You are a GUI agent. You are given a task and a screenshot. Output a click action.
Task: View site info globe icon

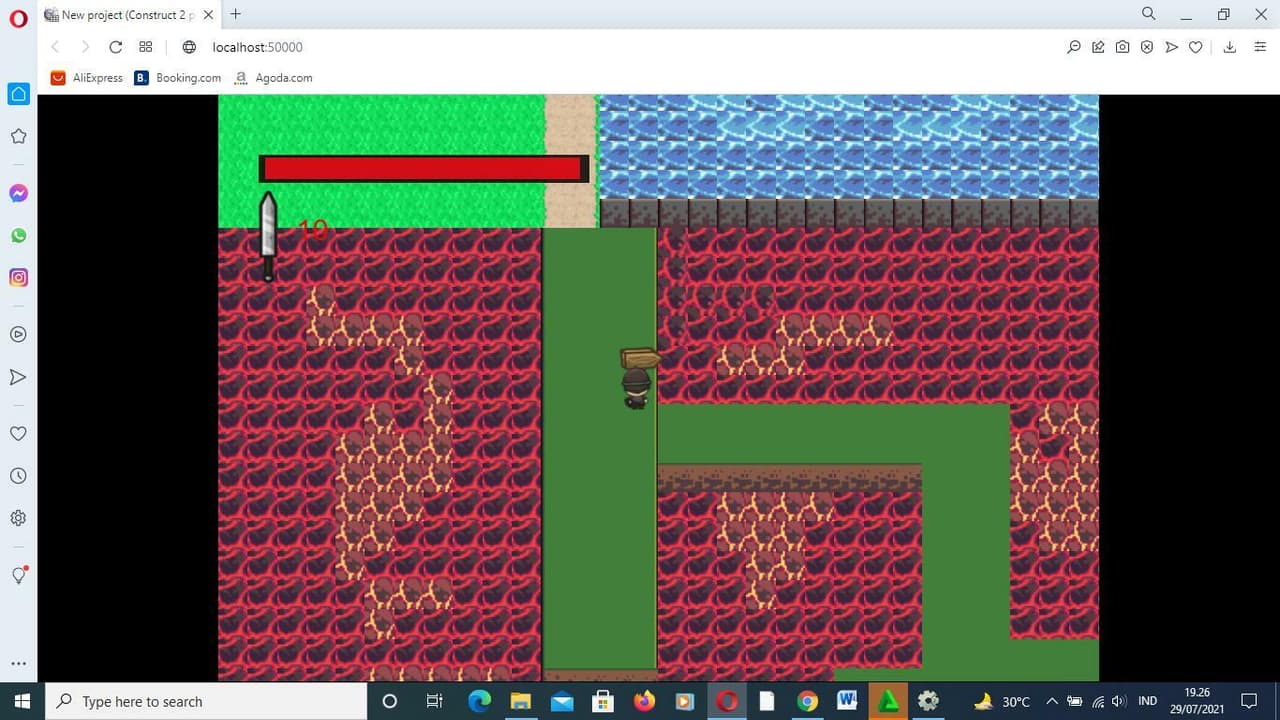(x=189, y=47)
